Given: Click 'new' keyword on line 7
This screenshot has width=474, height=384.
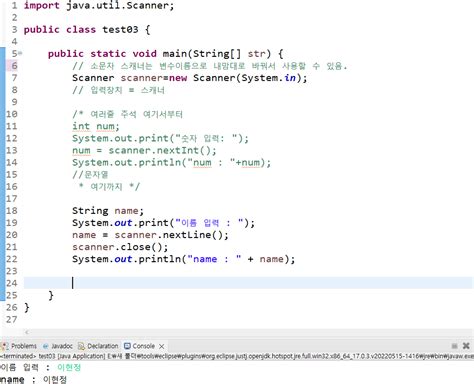Looking at the screenshot, I should [x=178, y=78].
